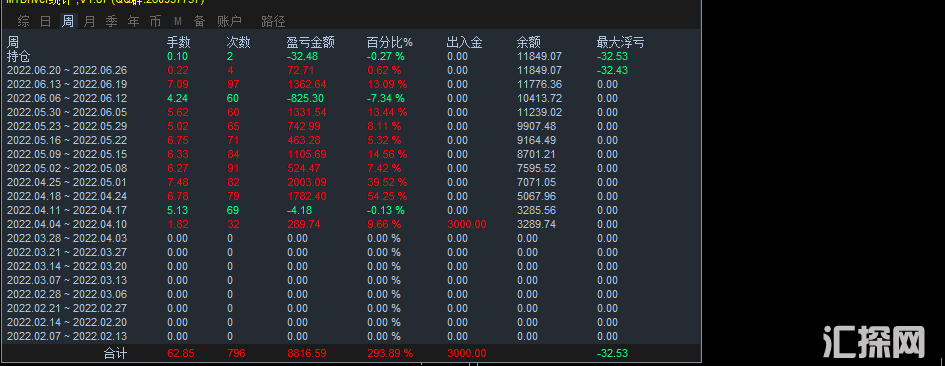Switch to the 年 yearly tab
The image size is (945, 366).
coord(134,22)
